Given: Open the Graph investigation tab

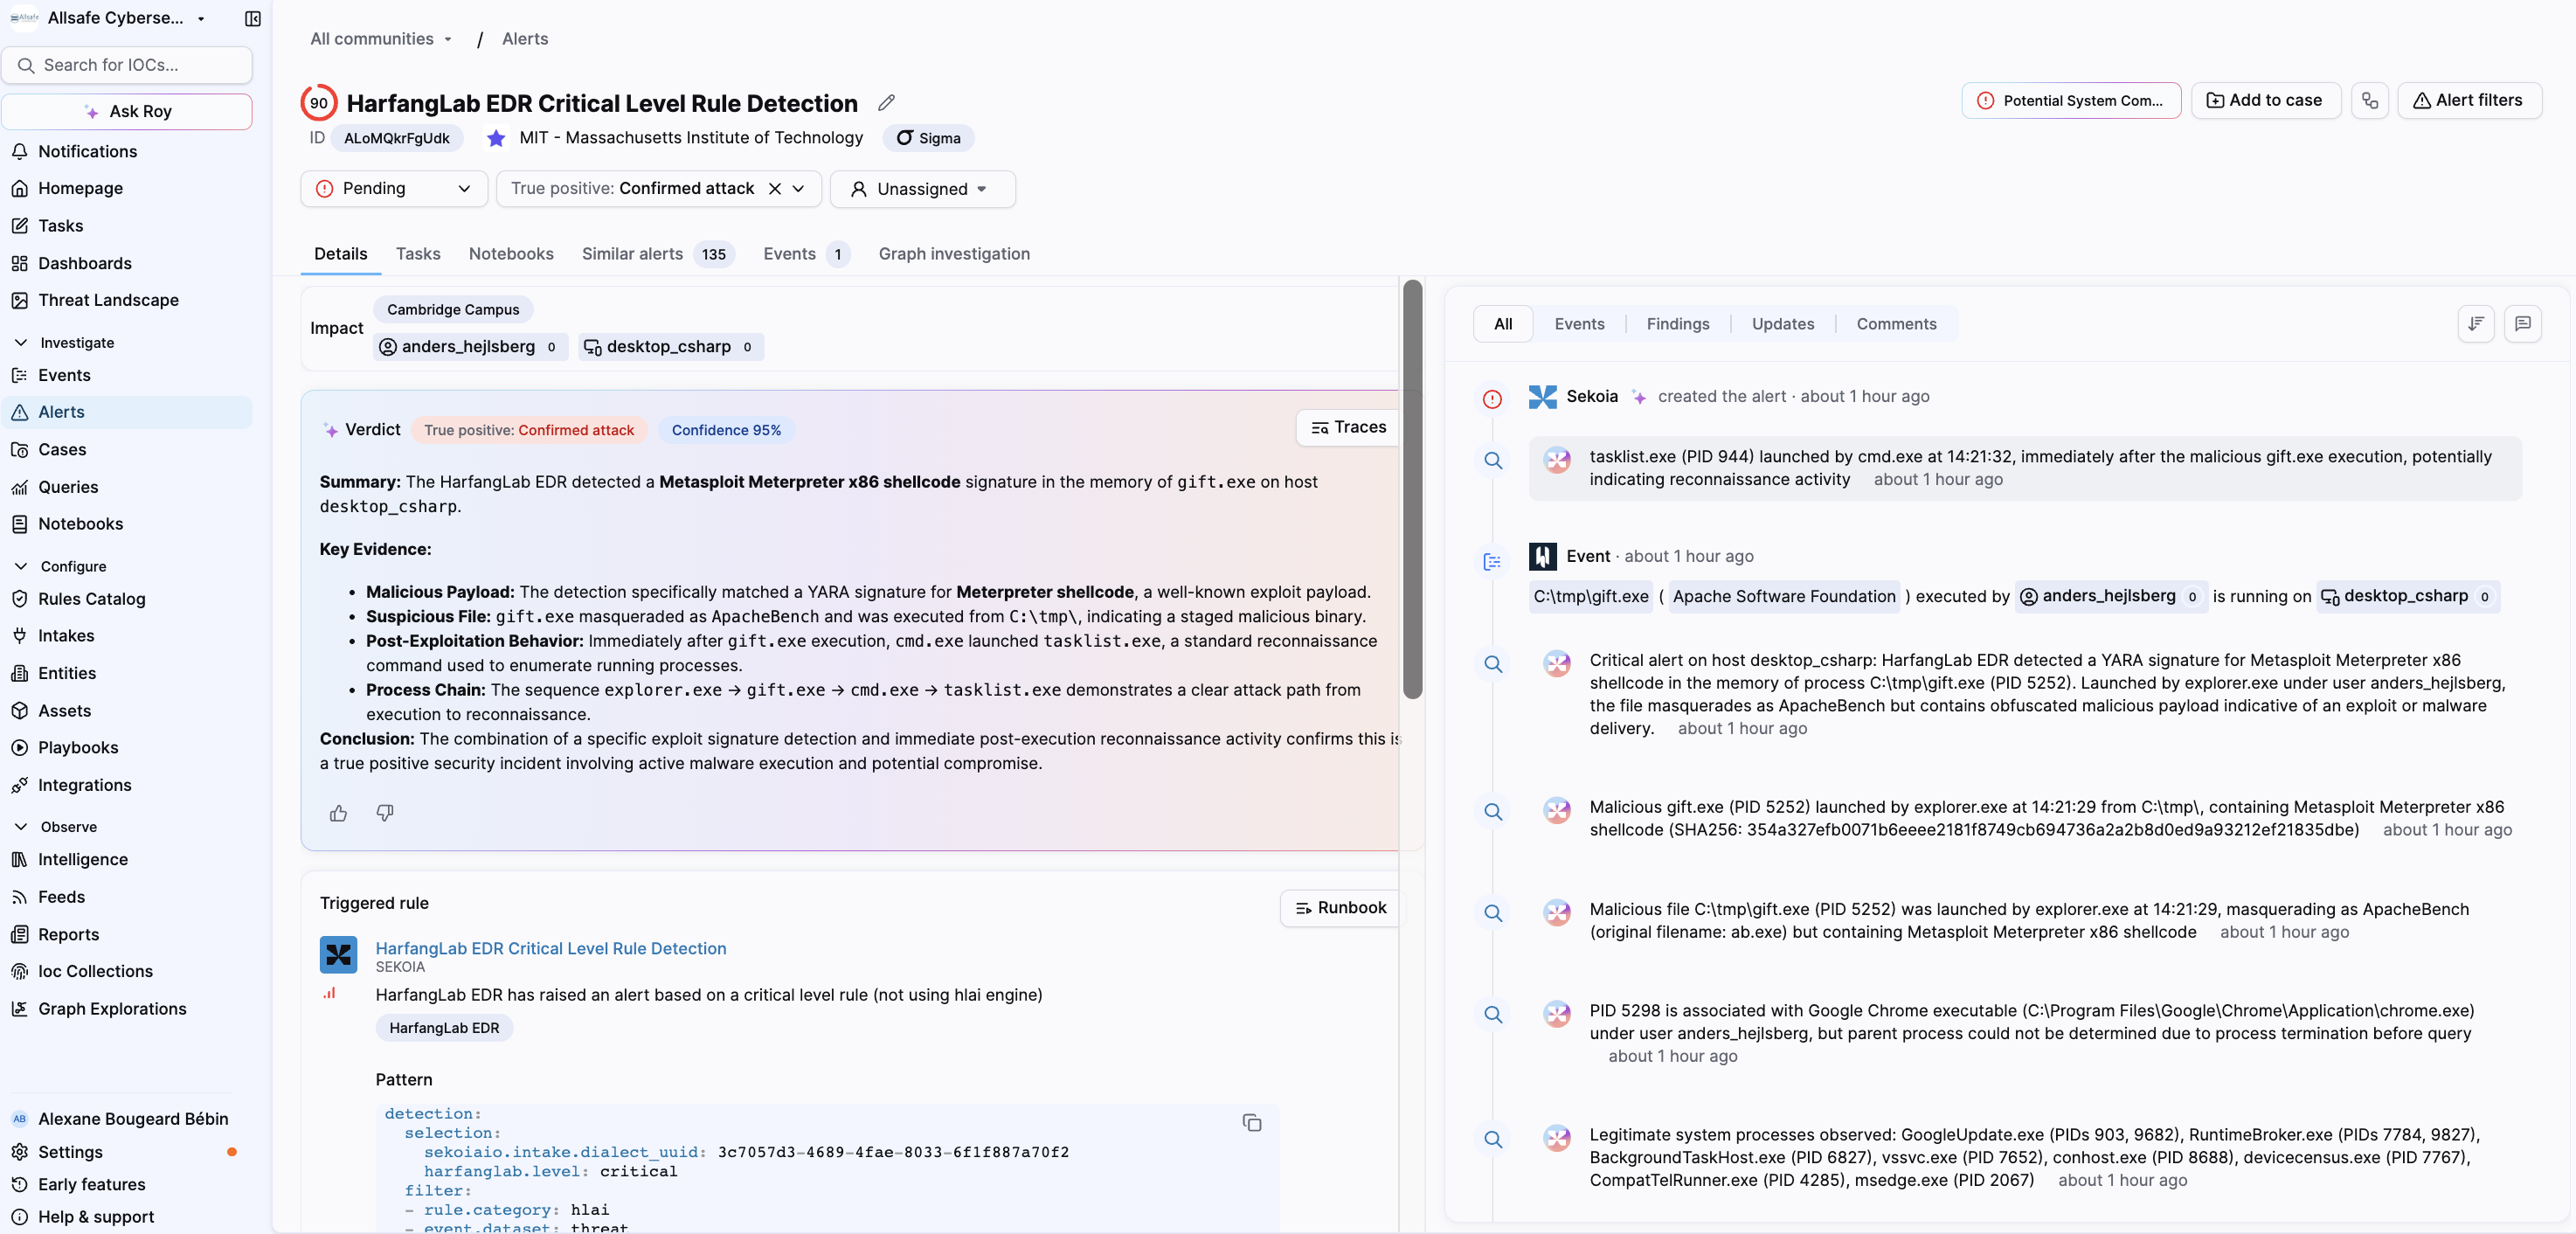Looking at the screenshot, I should (x=954, y=254).
